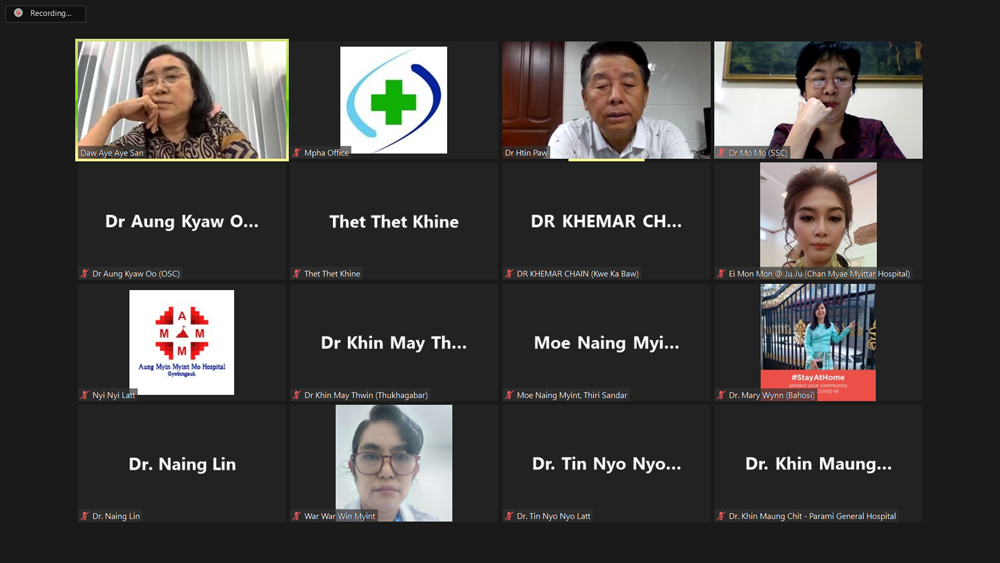Image resolution: width=1000 pixels, height=563 pixels.
Task: Click muted mic icon beside Dr Aung Kyaw Oo (OSC)
Action: click(84, 274)
